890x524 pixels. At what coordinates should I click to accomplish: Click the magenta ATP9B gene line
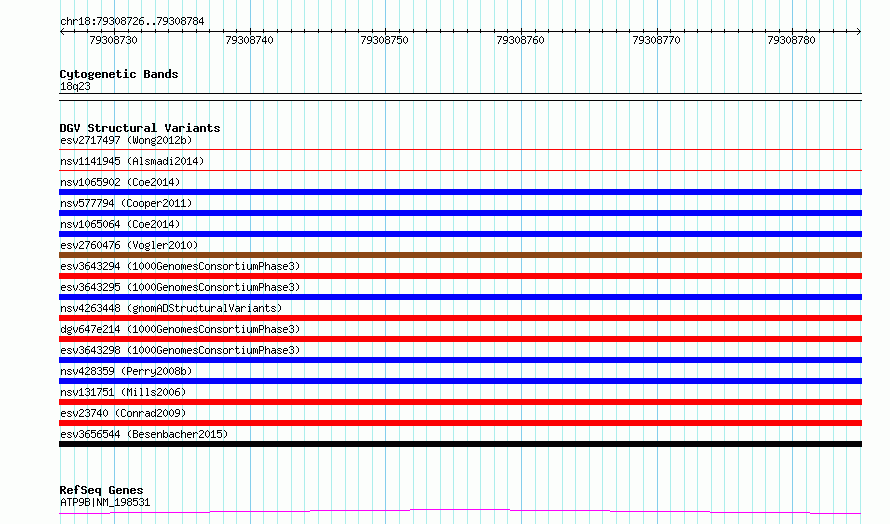pyautogui.click(x=460, y=512)
